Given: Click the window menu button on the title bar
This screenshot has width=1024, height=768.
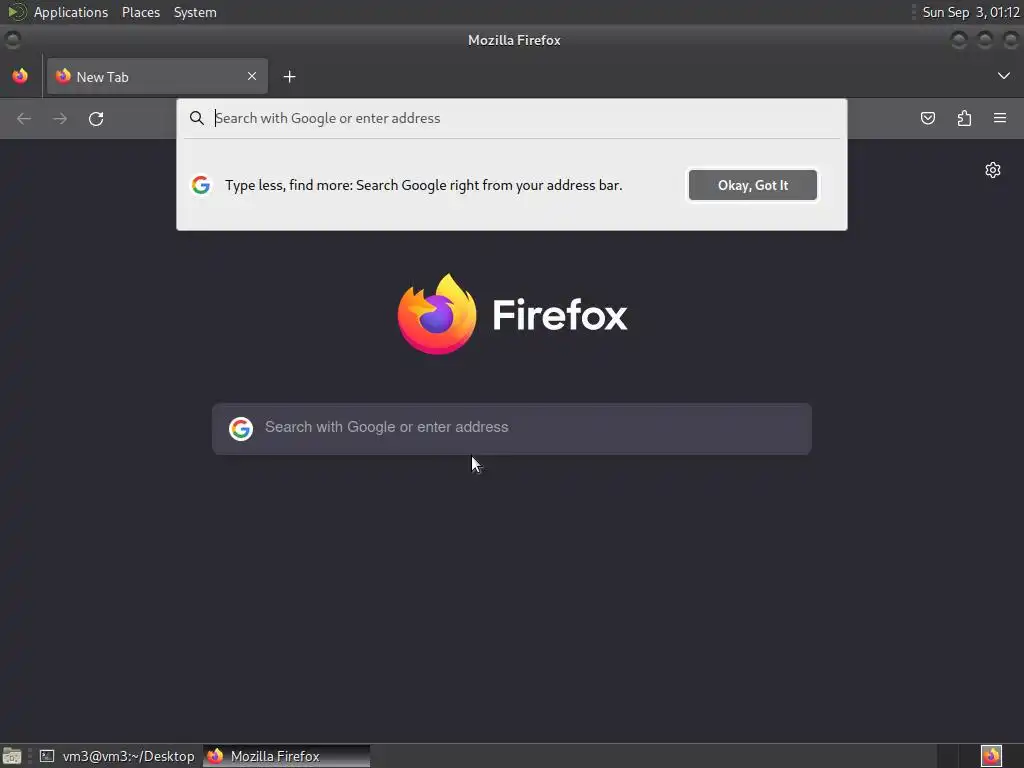Looking at the screenshot, I should pyautogui.click(x=12, y=40).
